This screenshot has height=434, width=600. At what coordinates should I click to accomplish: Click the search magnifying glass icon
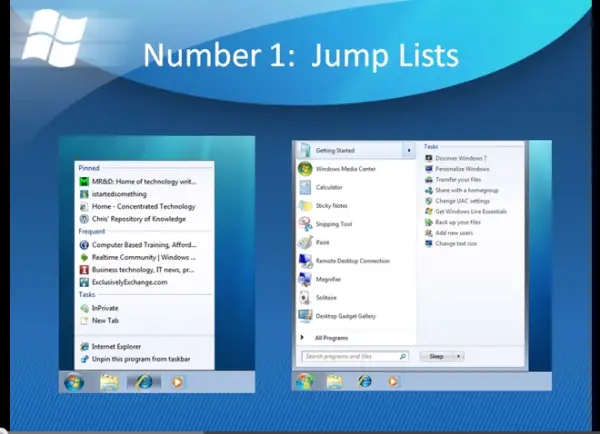coord(403,356)
